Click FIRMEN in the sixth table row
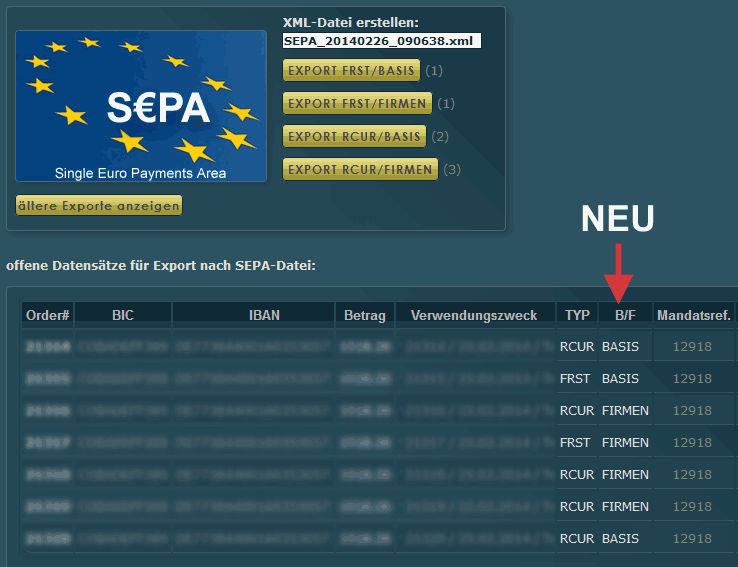Screen dimensions: 738x567 click(625, 507)
